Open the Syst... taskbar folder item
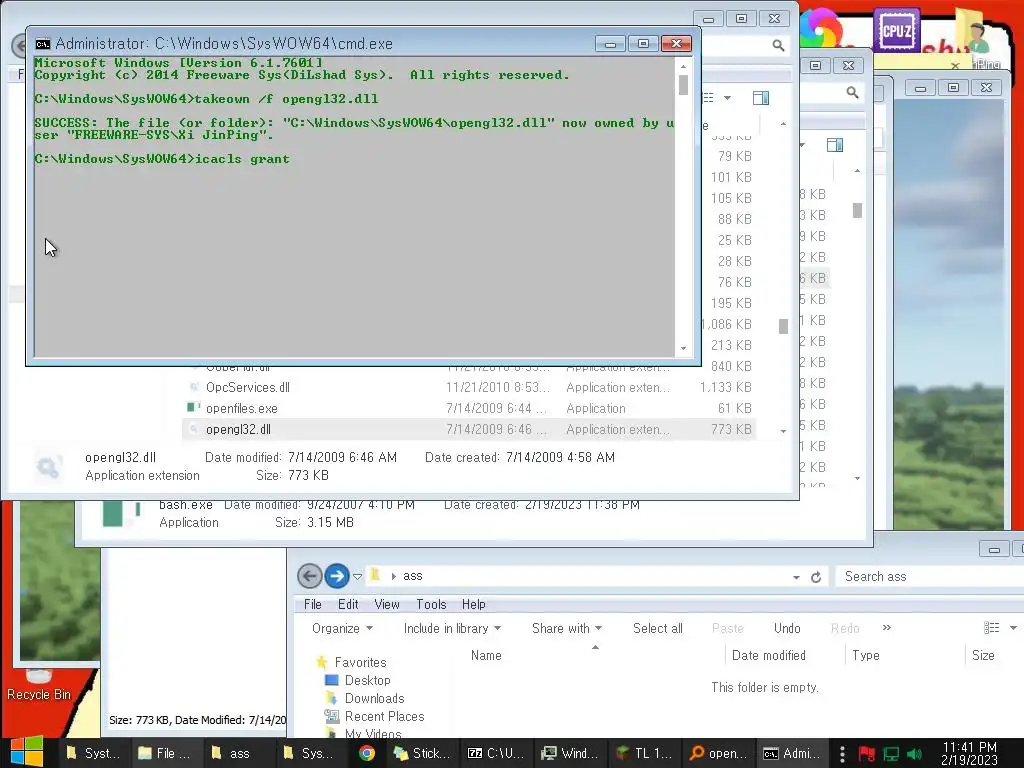This screenshot has width=1024, height=768. coord(93,753)
